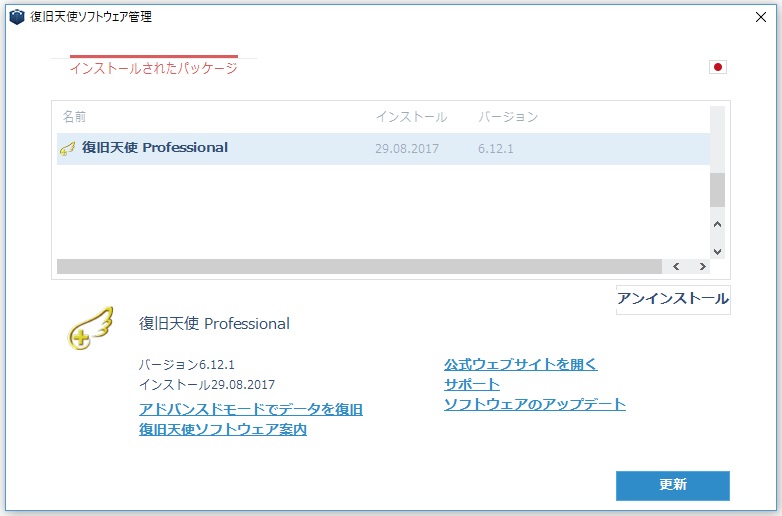Click the list's scroll left arrow
The width and height of the screenshot is (782, 516).
coord(676,267)
